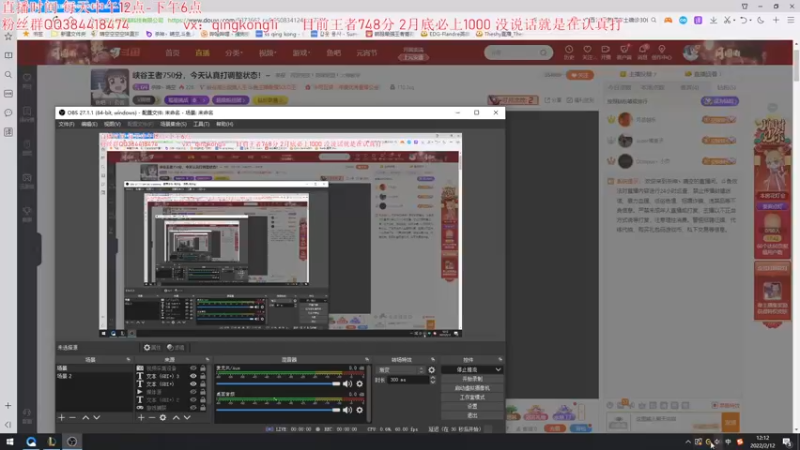
Task: Adjust transition duration stepper arrows
Action: pyautogui.click(x=433, y=380)
